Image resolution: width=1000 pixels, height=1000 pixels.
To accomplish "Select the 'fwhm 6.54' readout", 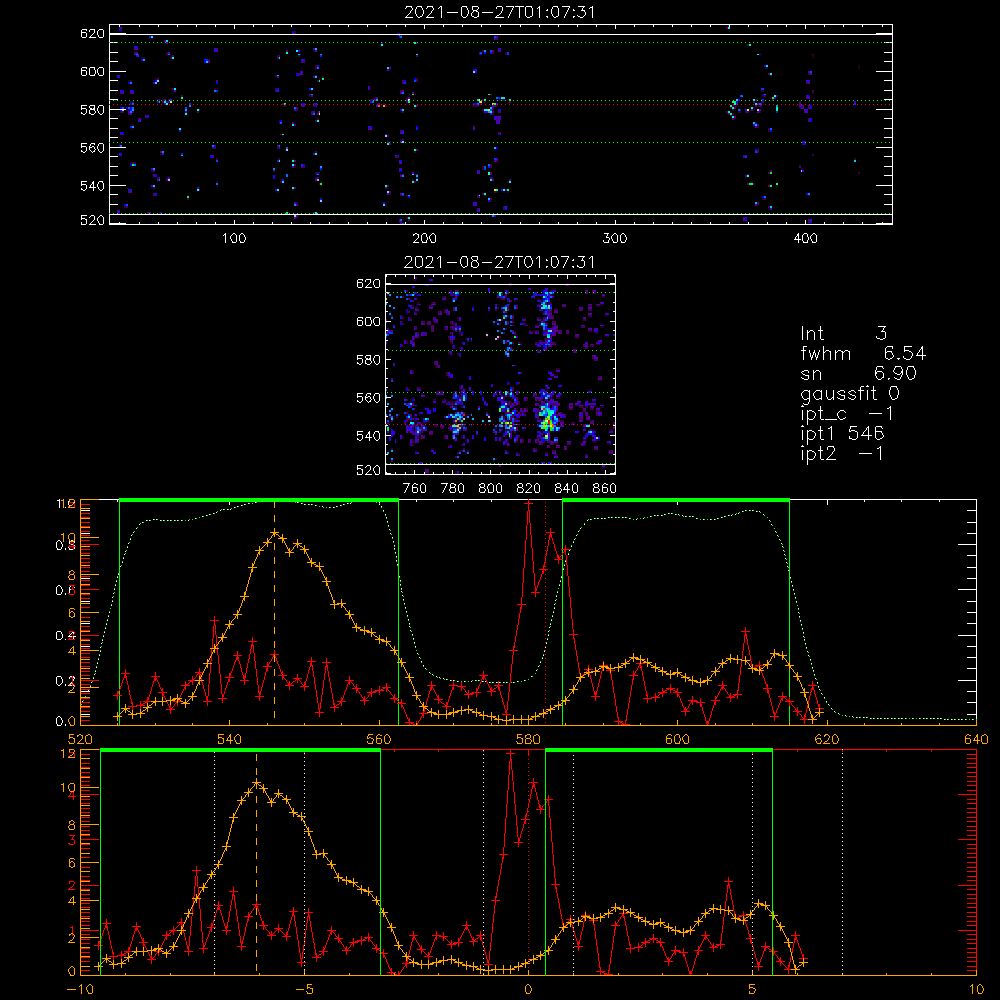I will pyautogui.click(x=863, y=353).
